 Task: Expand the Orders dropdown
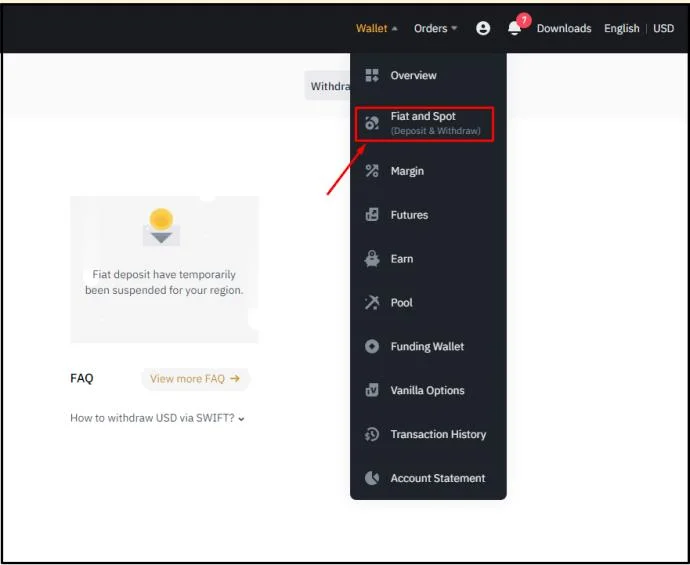click(435, 28)
